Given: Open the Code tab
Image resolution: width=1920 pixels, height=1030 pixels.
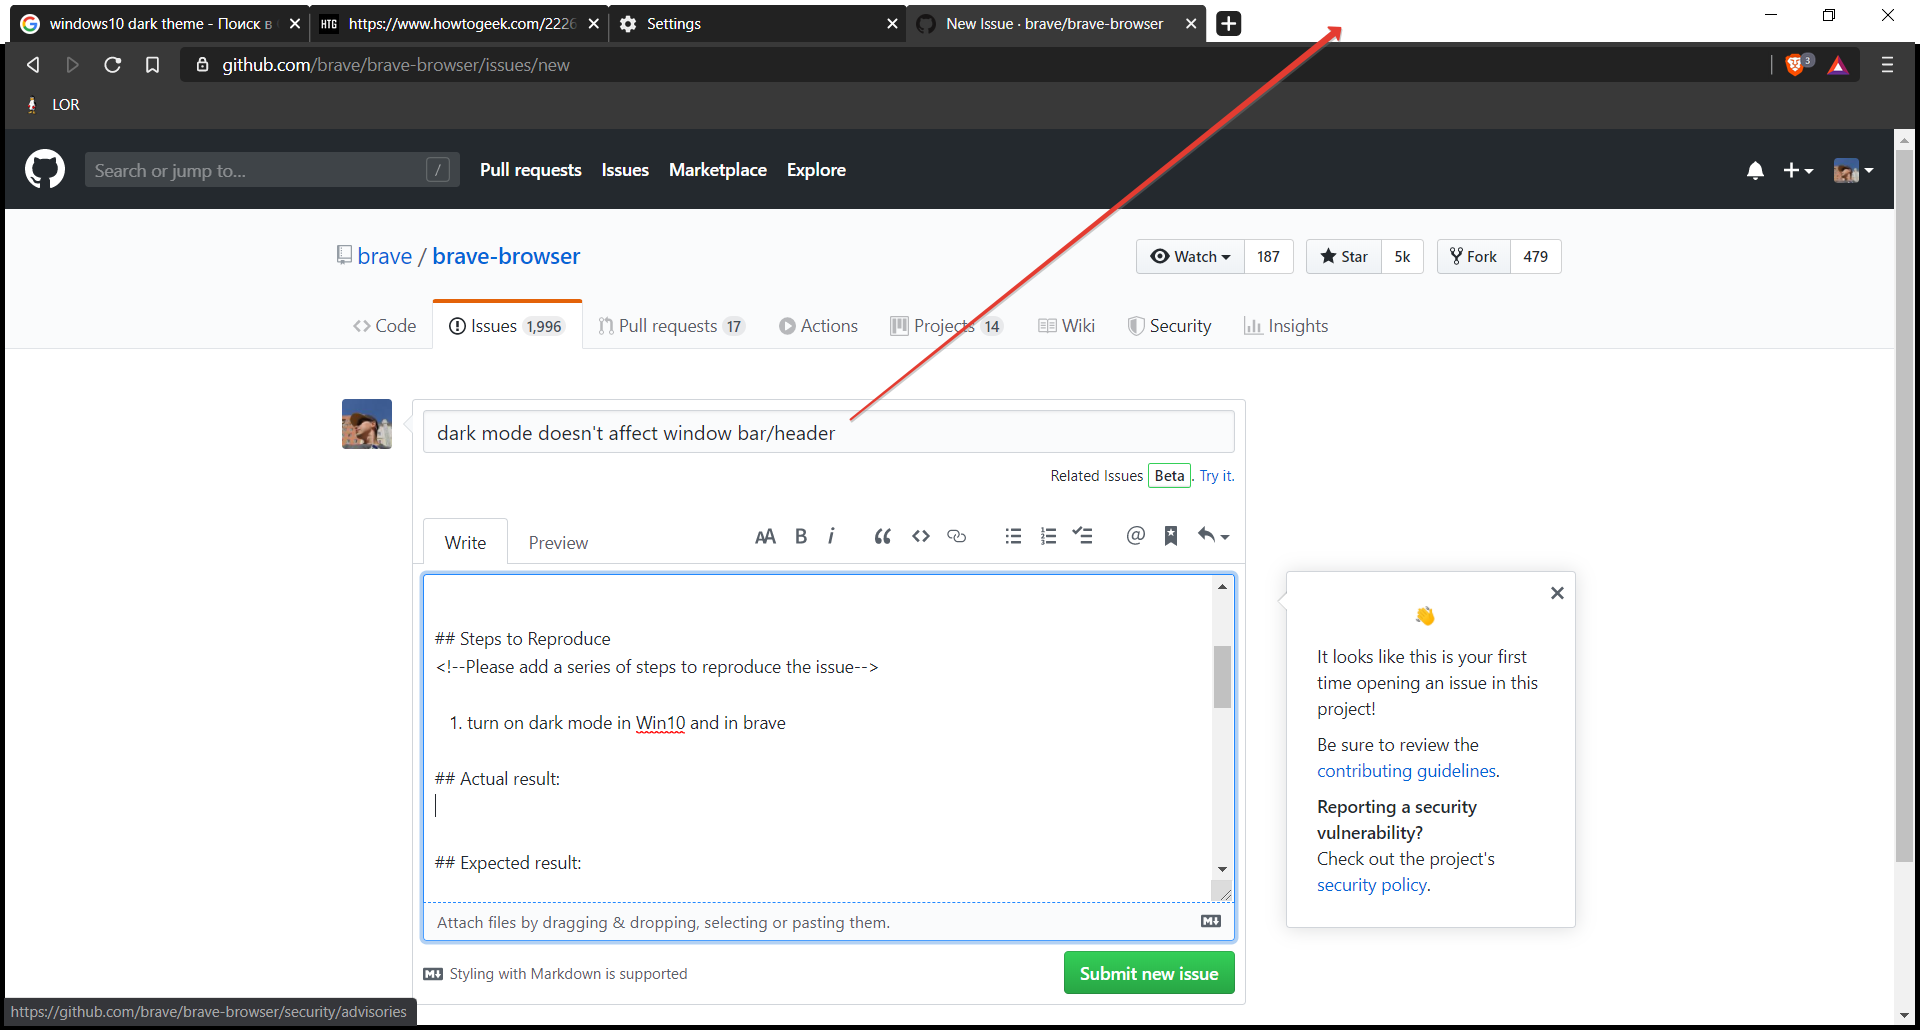Looking at the screenshot, I should coord(385,326).
